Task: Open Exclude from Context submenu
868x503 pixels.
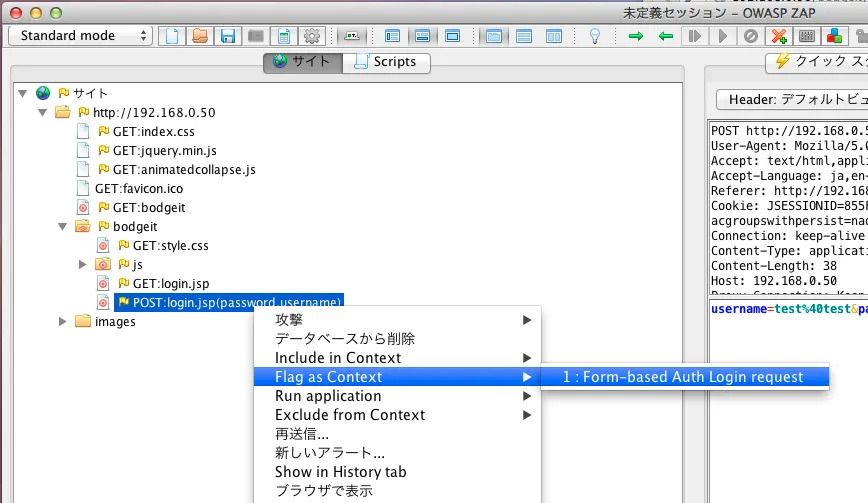Action: tap(397, 415)
